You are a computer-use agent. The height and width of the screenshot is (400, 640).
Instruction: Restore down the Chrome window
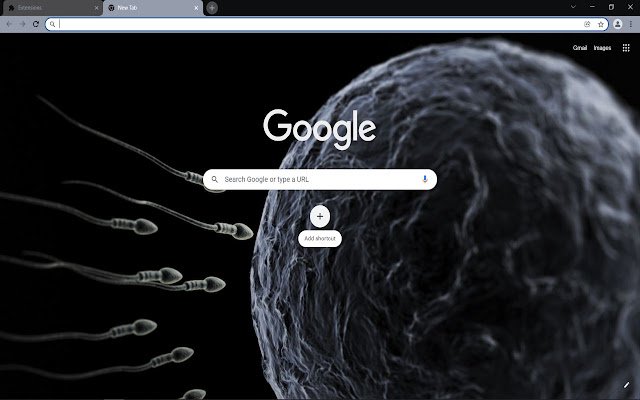[611, 7]
